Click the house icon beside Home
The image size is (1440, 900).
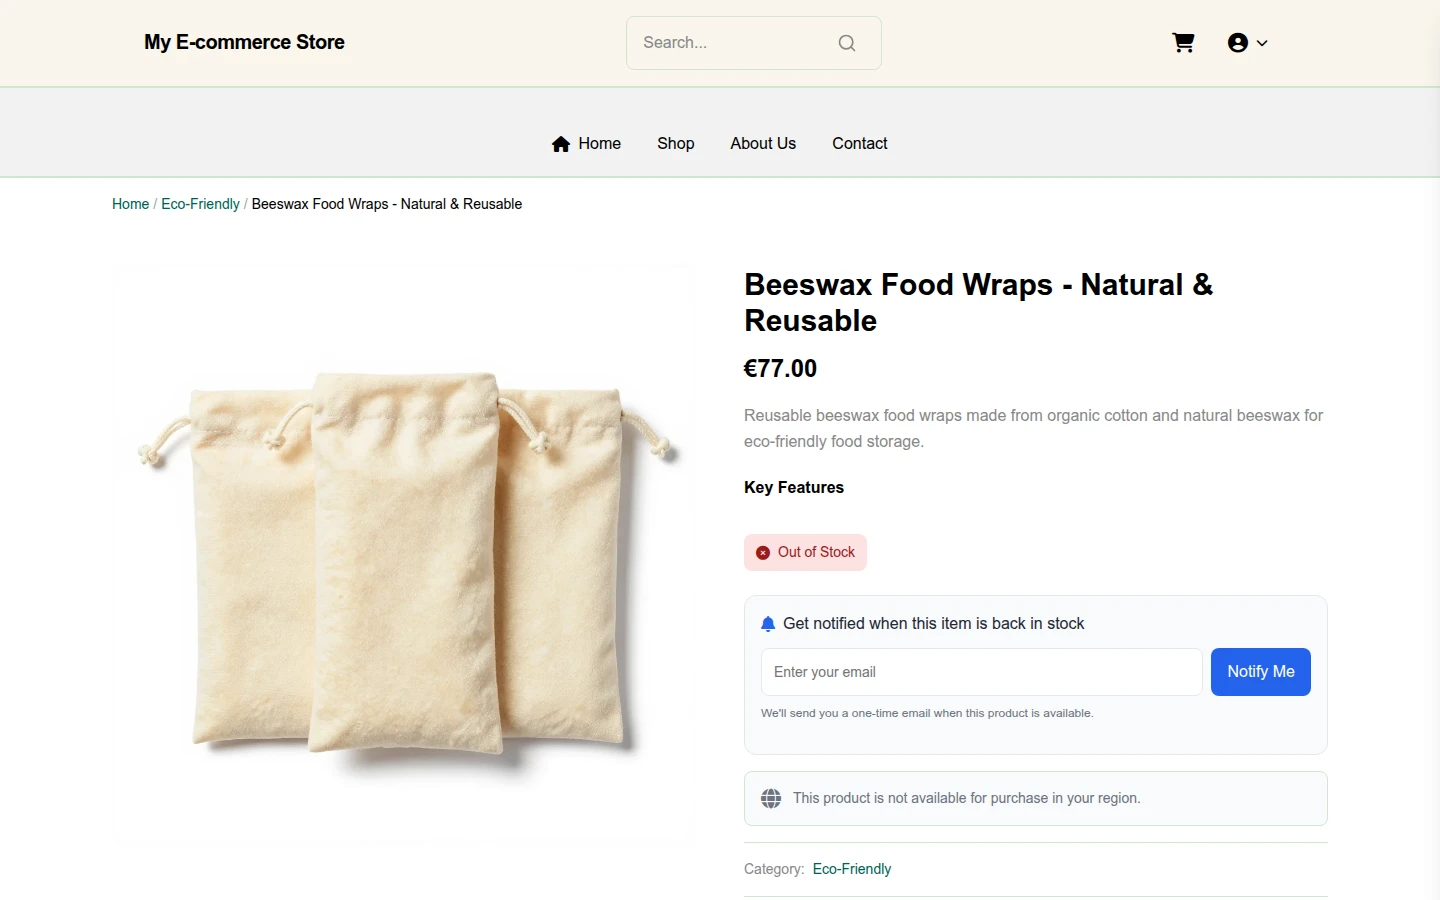click(x=561, y=144)
